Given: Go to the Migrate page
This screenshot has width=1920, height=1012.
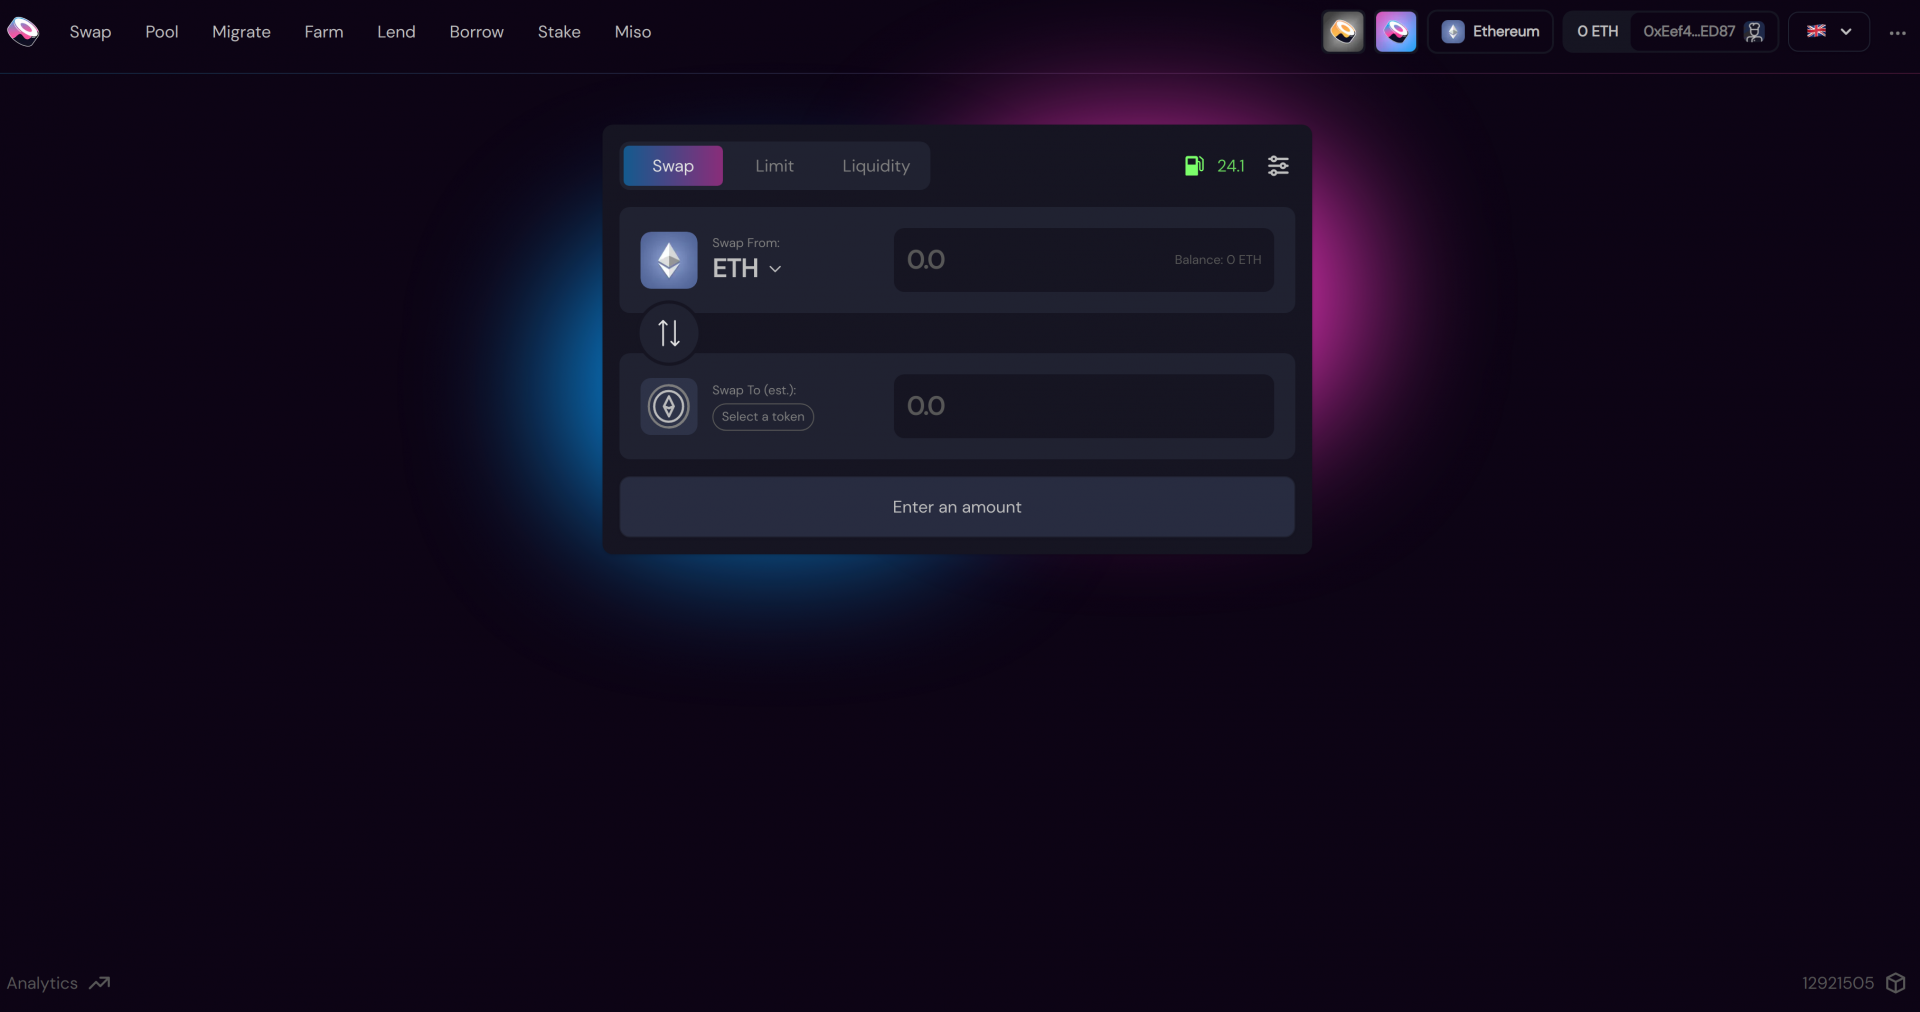Looking at the screenshot, I should 241,32.
